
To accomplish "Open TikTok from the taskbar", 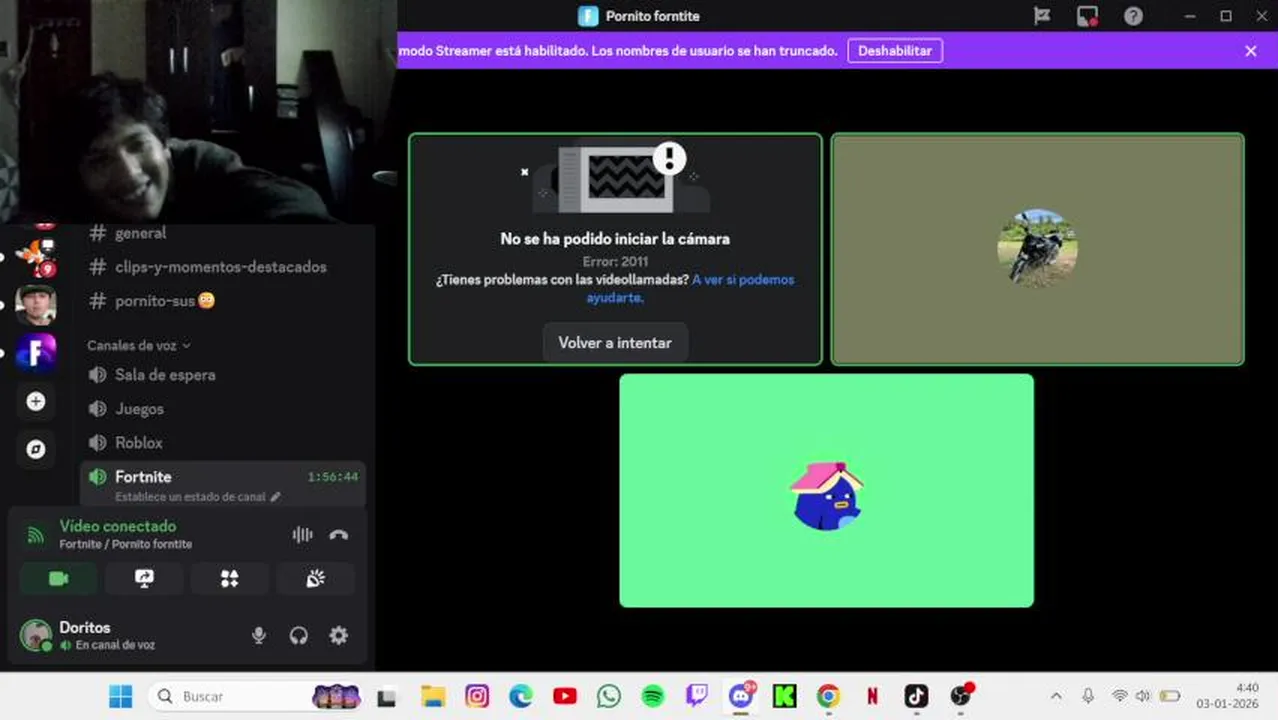I will pos(916,696).
